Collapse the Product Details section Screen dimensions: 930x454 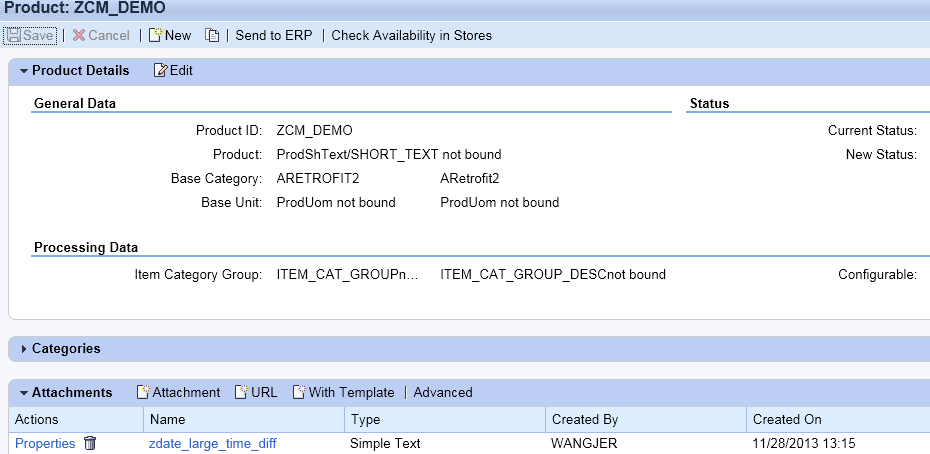pyautogui.click(x=24, y=71)
